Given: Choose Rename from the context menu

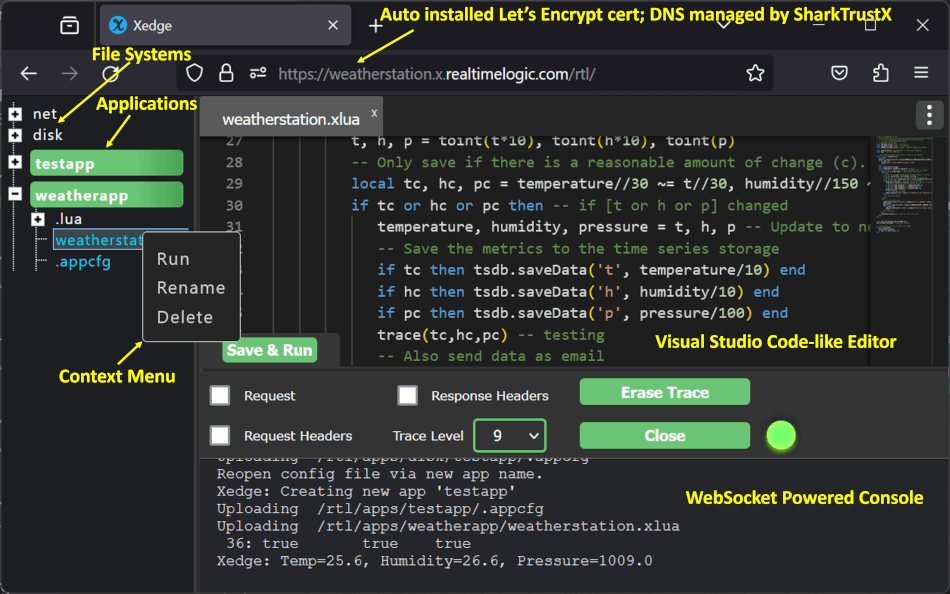Looking at the screenshot, I should click(x=191, y=288).
